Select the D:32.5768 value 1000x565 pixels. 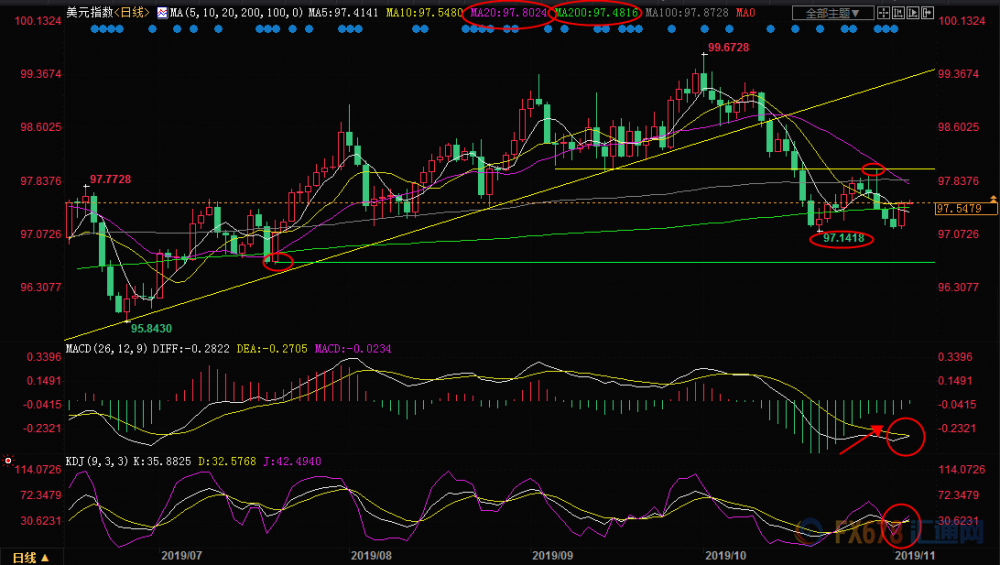227,461
